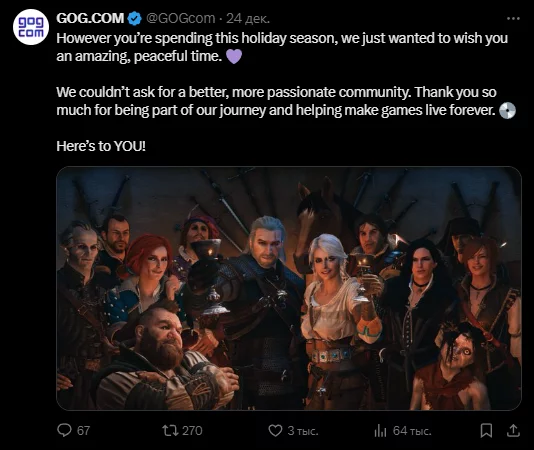Open the GOG.COM display name link
534x450 pixels.
pos(90,18)
